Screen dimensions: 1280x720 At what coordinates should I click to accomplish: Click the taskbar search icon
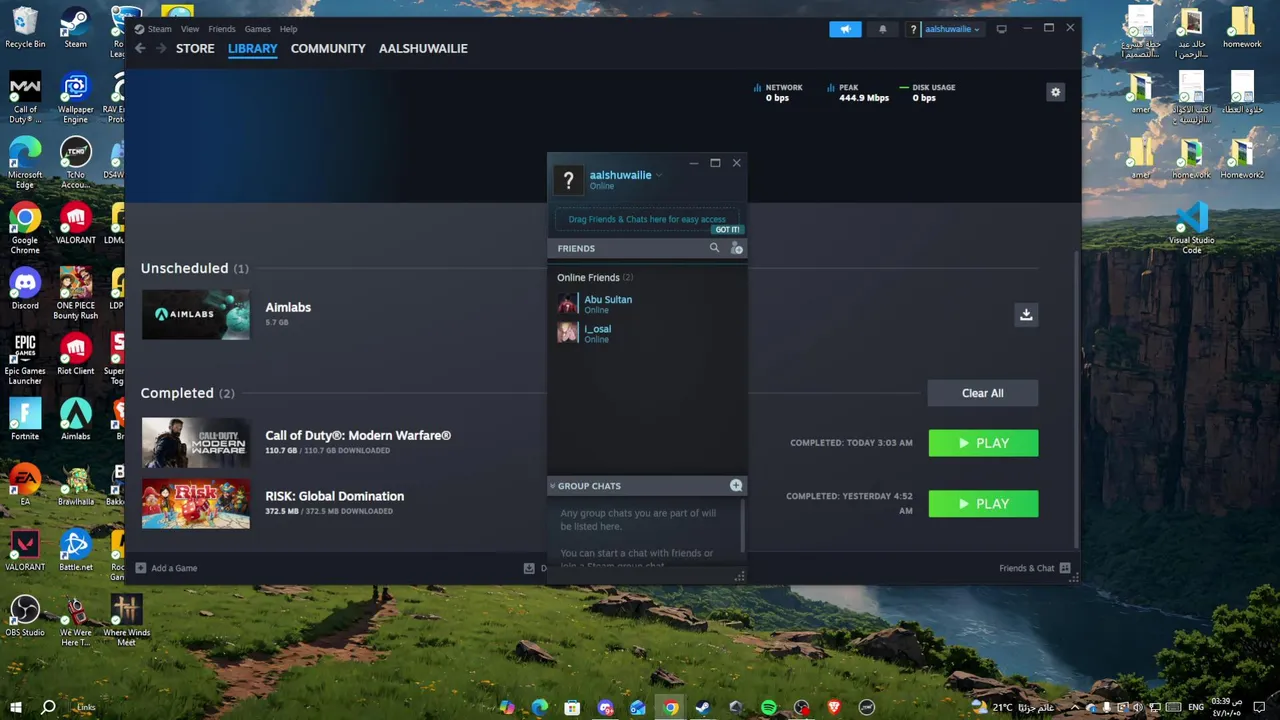point(48,707)
